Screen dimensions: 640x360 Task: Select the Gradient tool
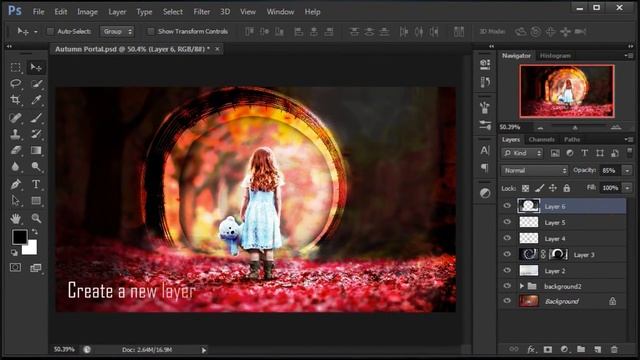[36, 150]
